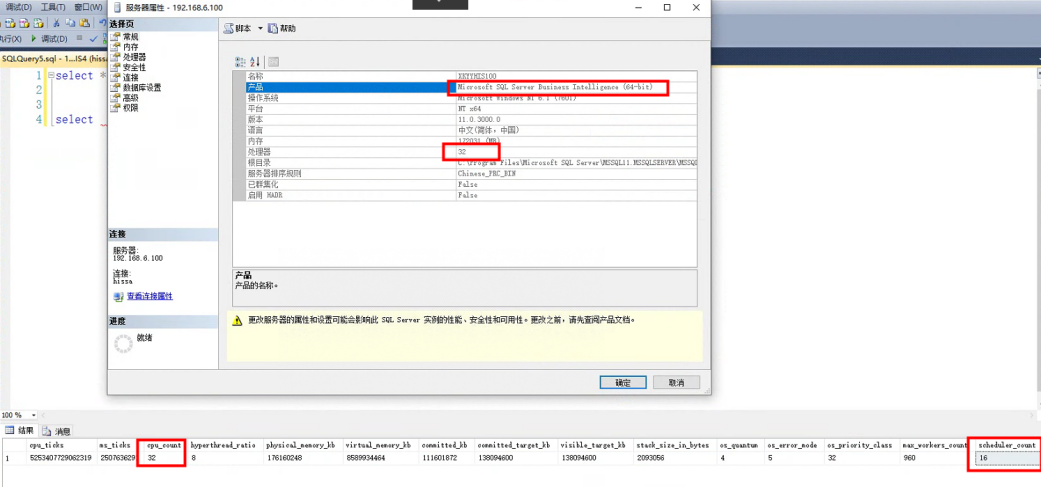The image size is (1041, 487).
Task: Click the Script (脚本) icon in the dialog toolbar
Action: [x=228, y=29]
